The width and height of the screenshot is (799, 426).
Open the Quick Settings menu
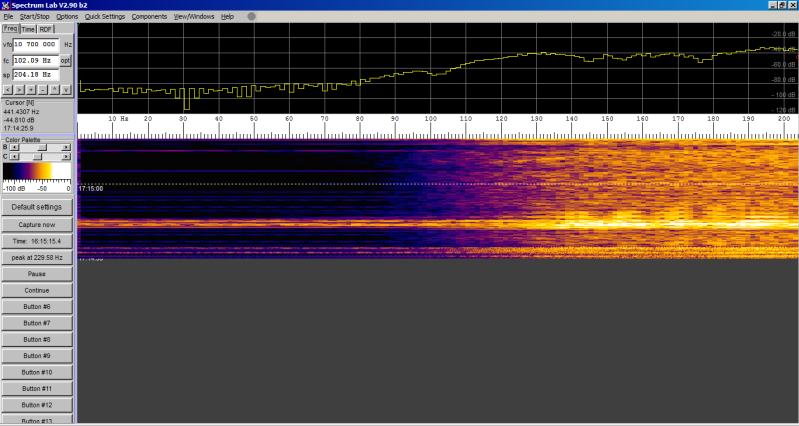[x=105, y=17]
